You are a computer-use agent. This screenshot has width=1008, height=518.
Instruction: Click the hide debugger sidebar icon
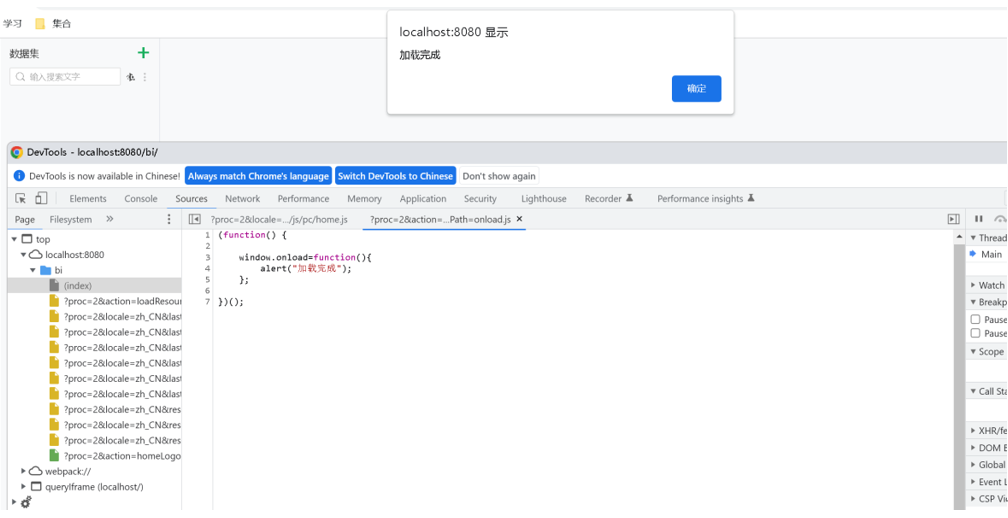pyautogui.click(x=953, y=219)
